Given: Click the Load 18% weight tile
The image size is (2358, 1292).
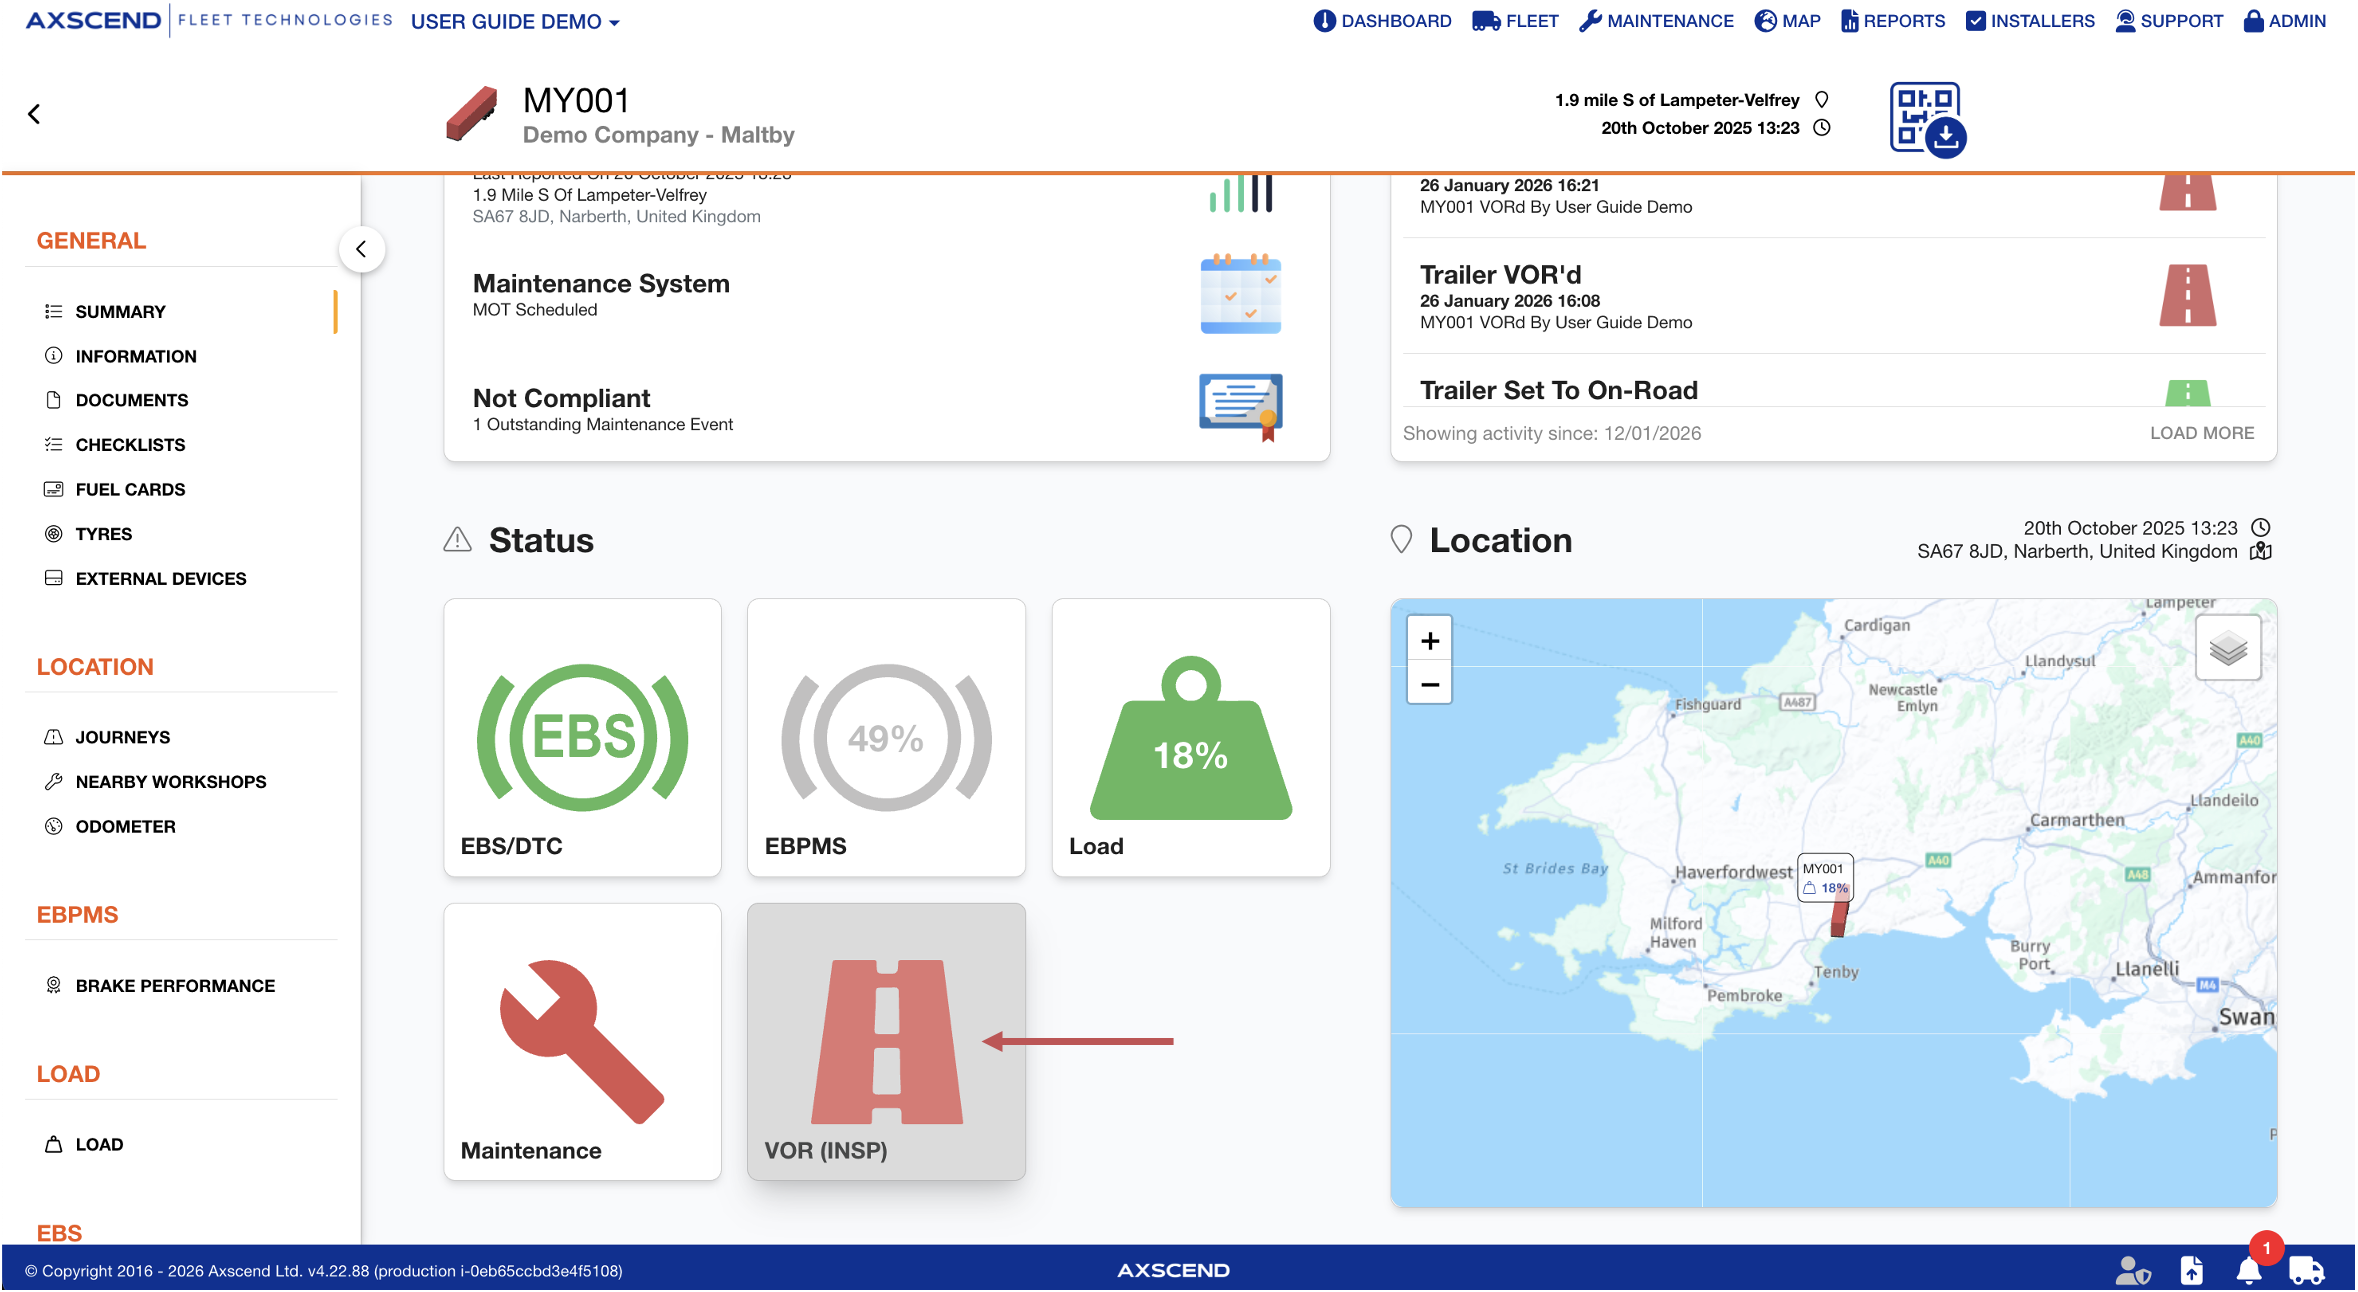Looking at the screenshot, I should (x=1190, y=737).
